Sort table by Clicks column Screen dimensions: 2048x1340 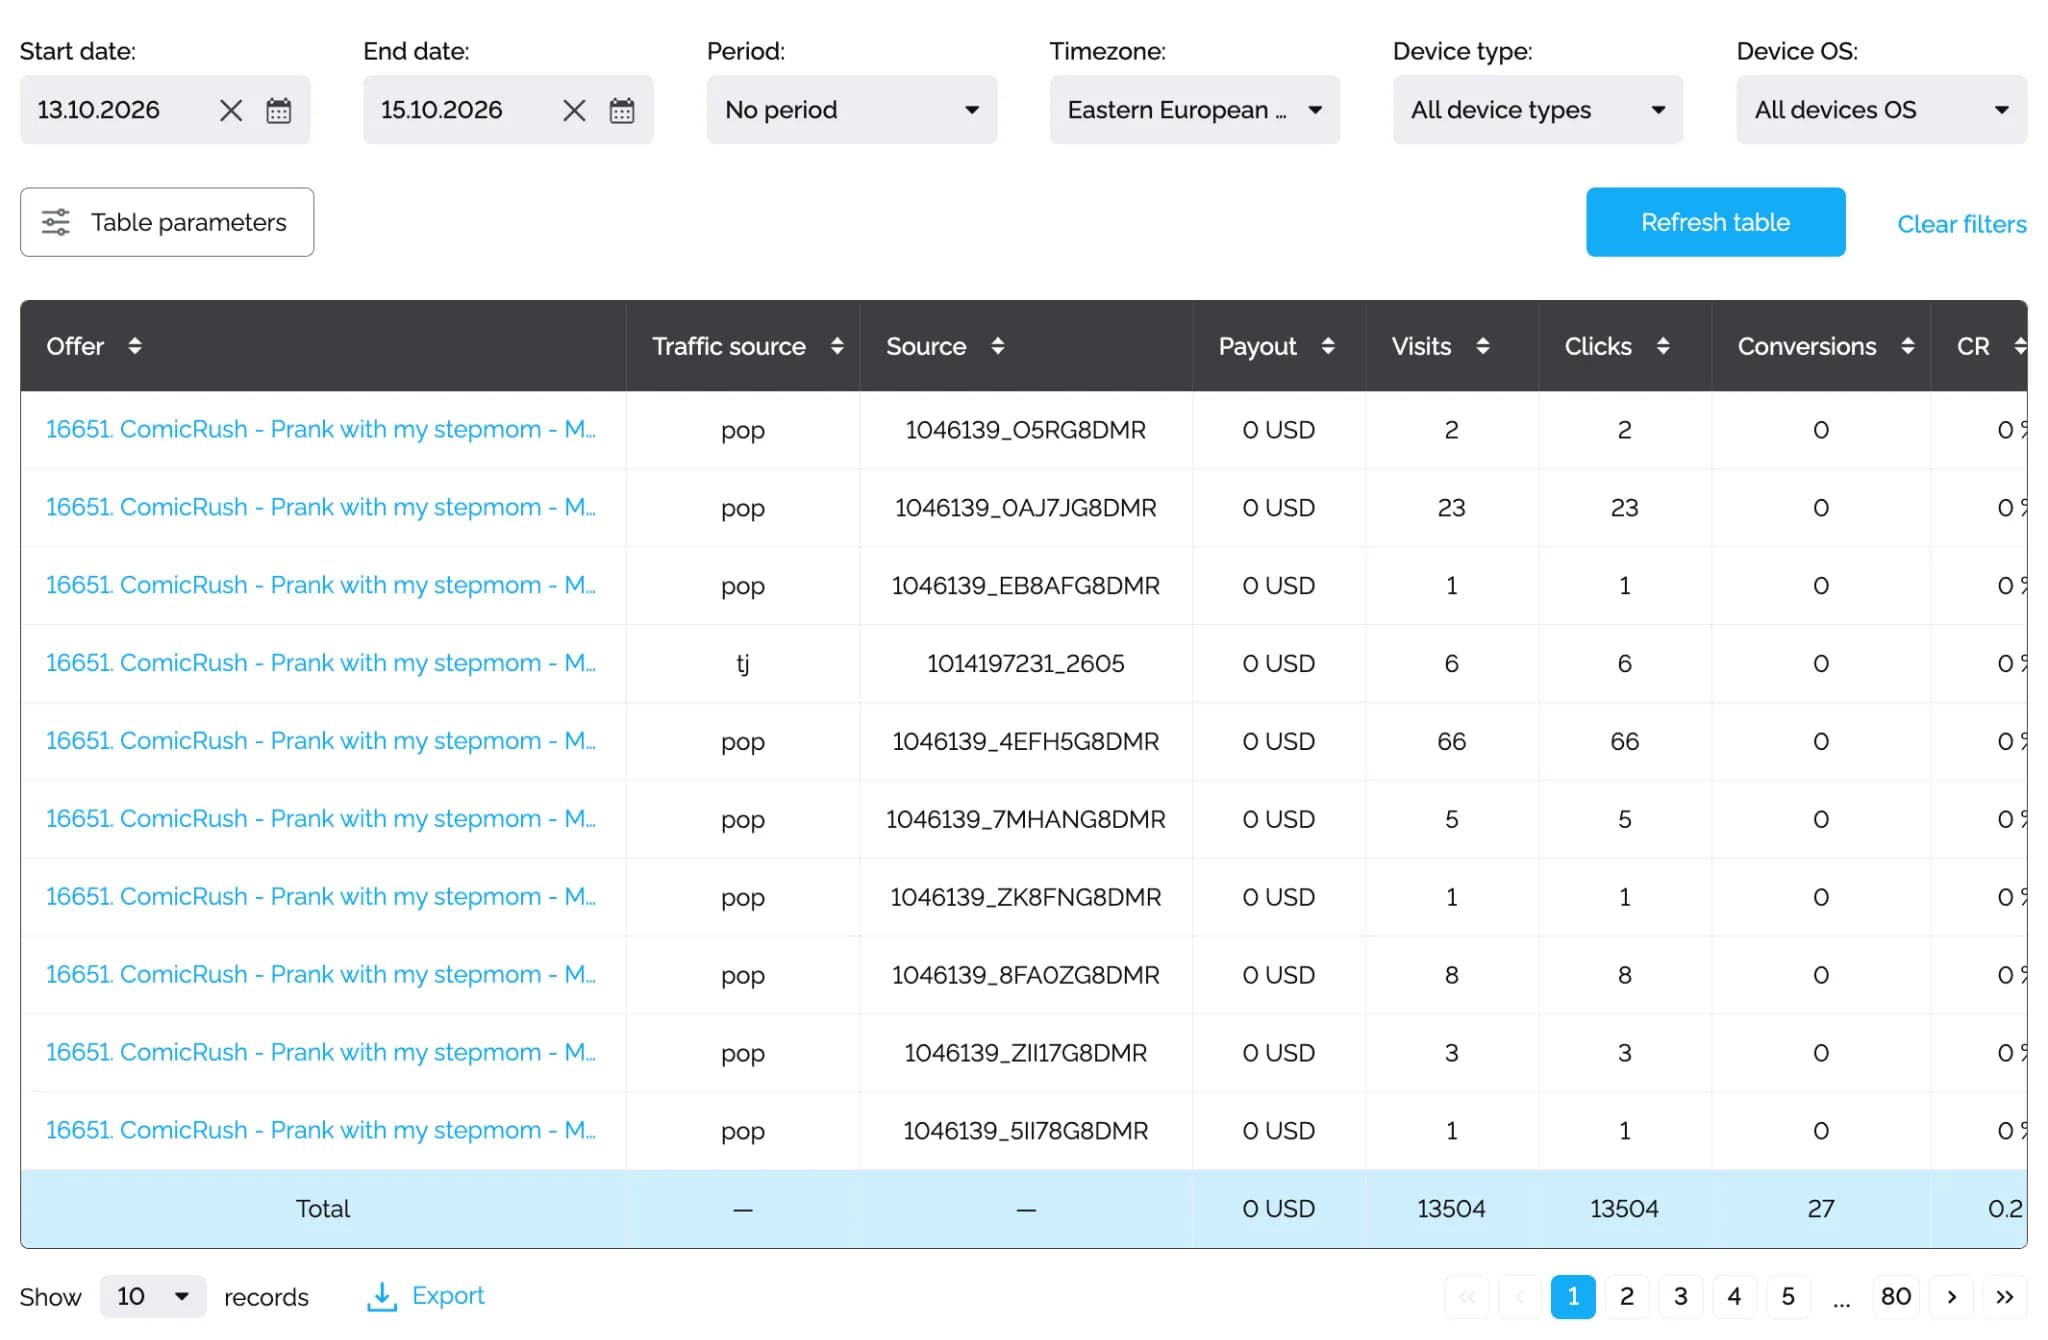tap(1663, 346)
